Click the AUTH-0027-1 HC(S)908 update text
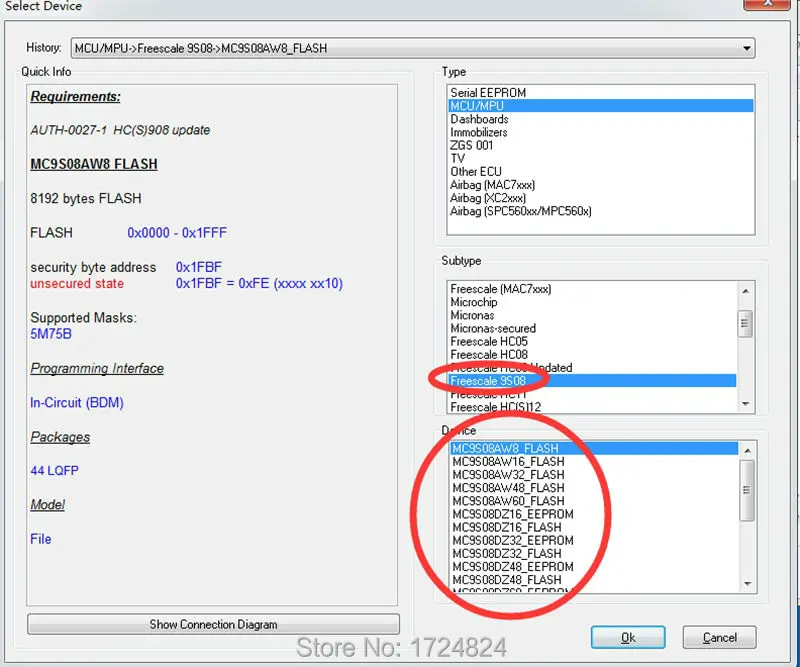The height and width of the screenshot is (667, 800). (120, 130)
